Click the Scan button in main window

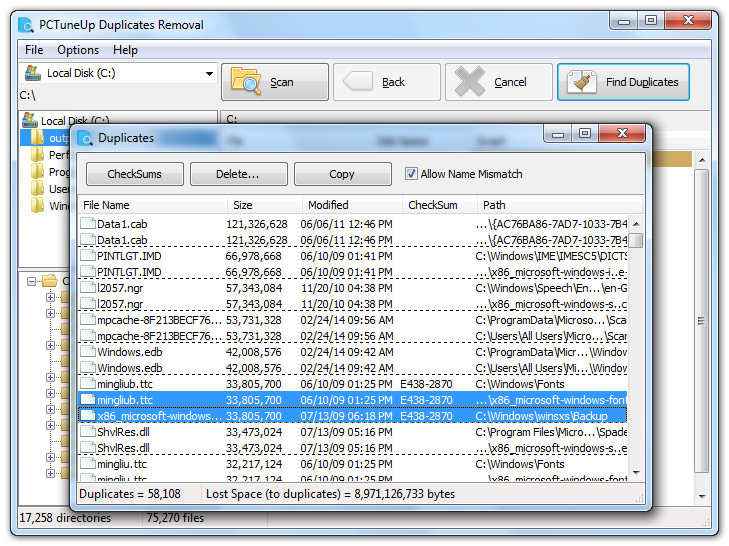tap(275, 82)
